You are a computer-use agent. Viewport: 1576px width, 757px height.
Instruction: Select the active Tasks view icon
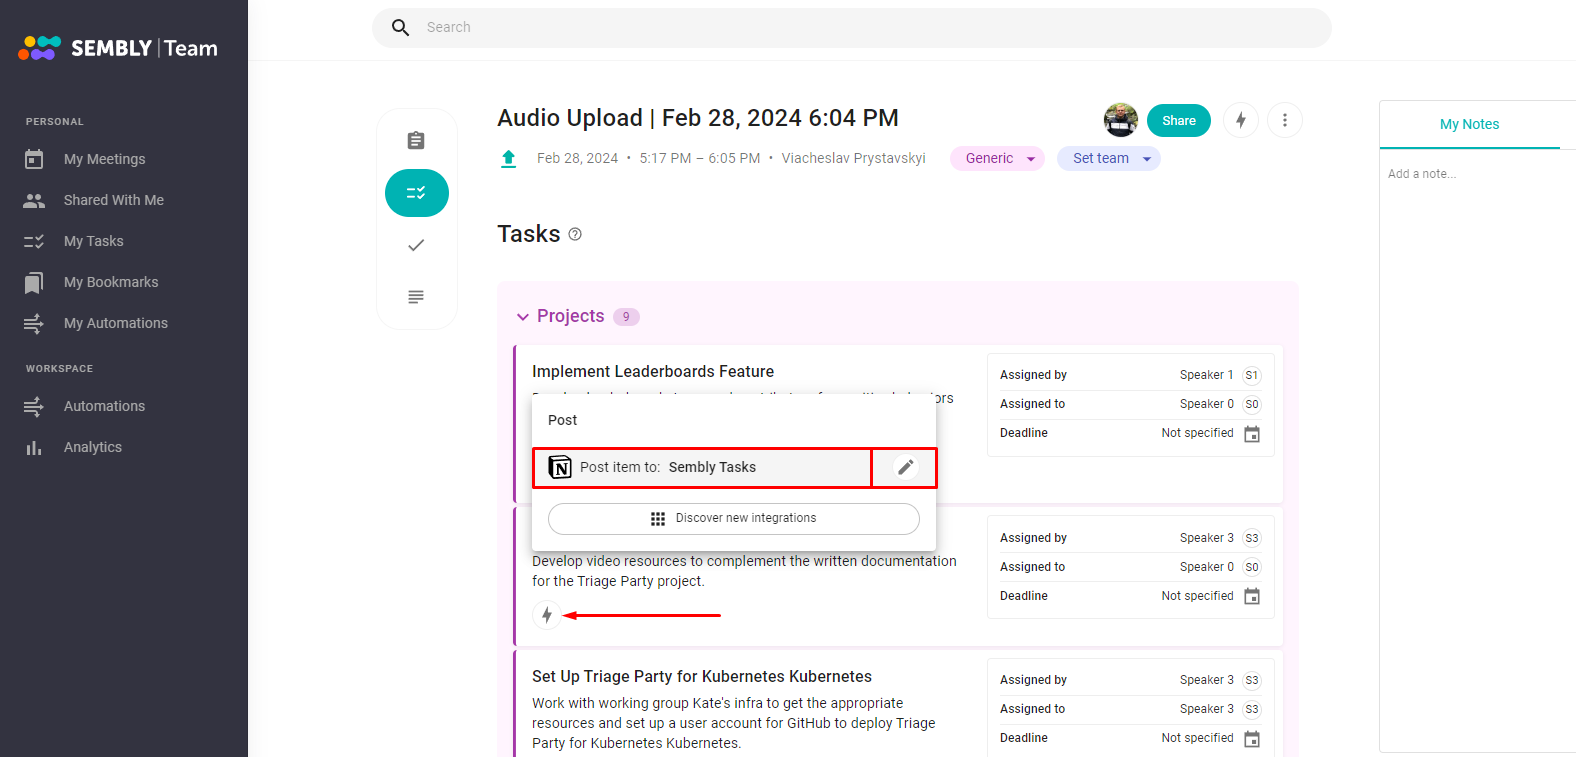417,193
